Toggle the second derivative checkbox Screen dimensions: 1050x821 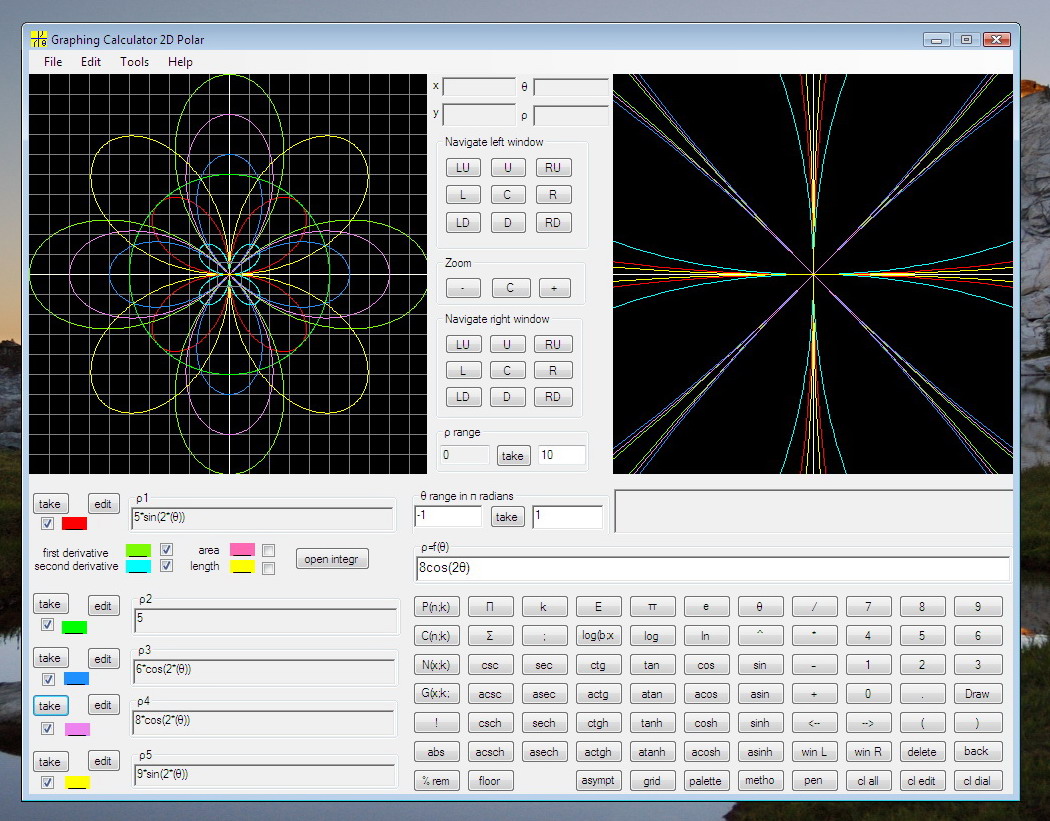click(167, 566)
